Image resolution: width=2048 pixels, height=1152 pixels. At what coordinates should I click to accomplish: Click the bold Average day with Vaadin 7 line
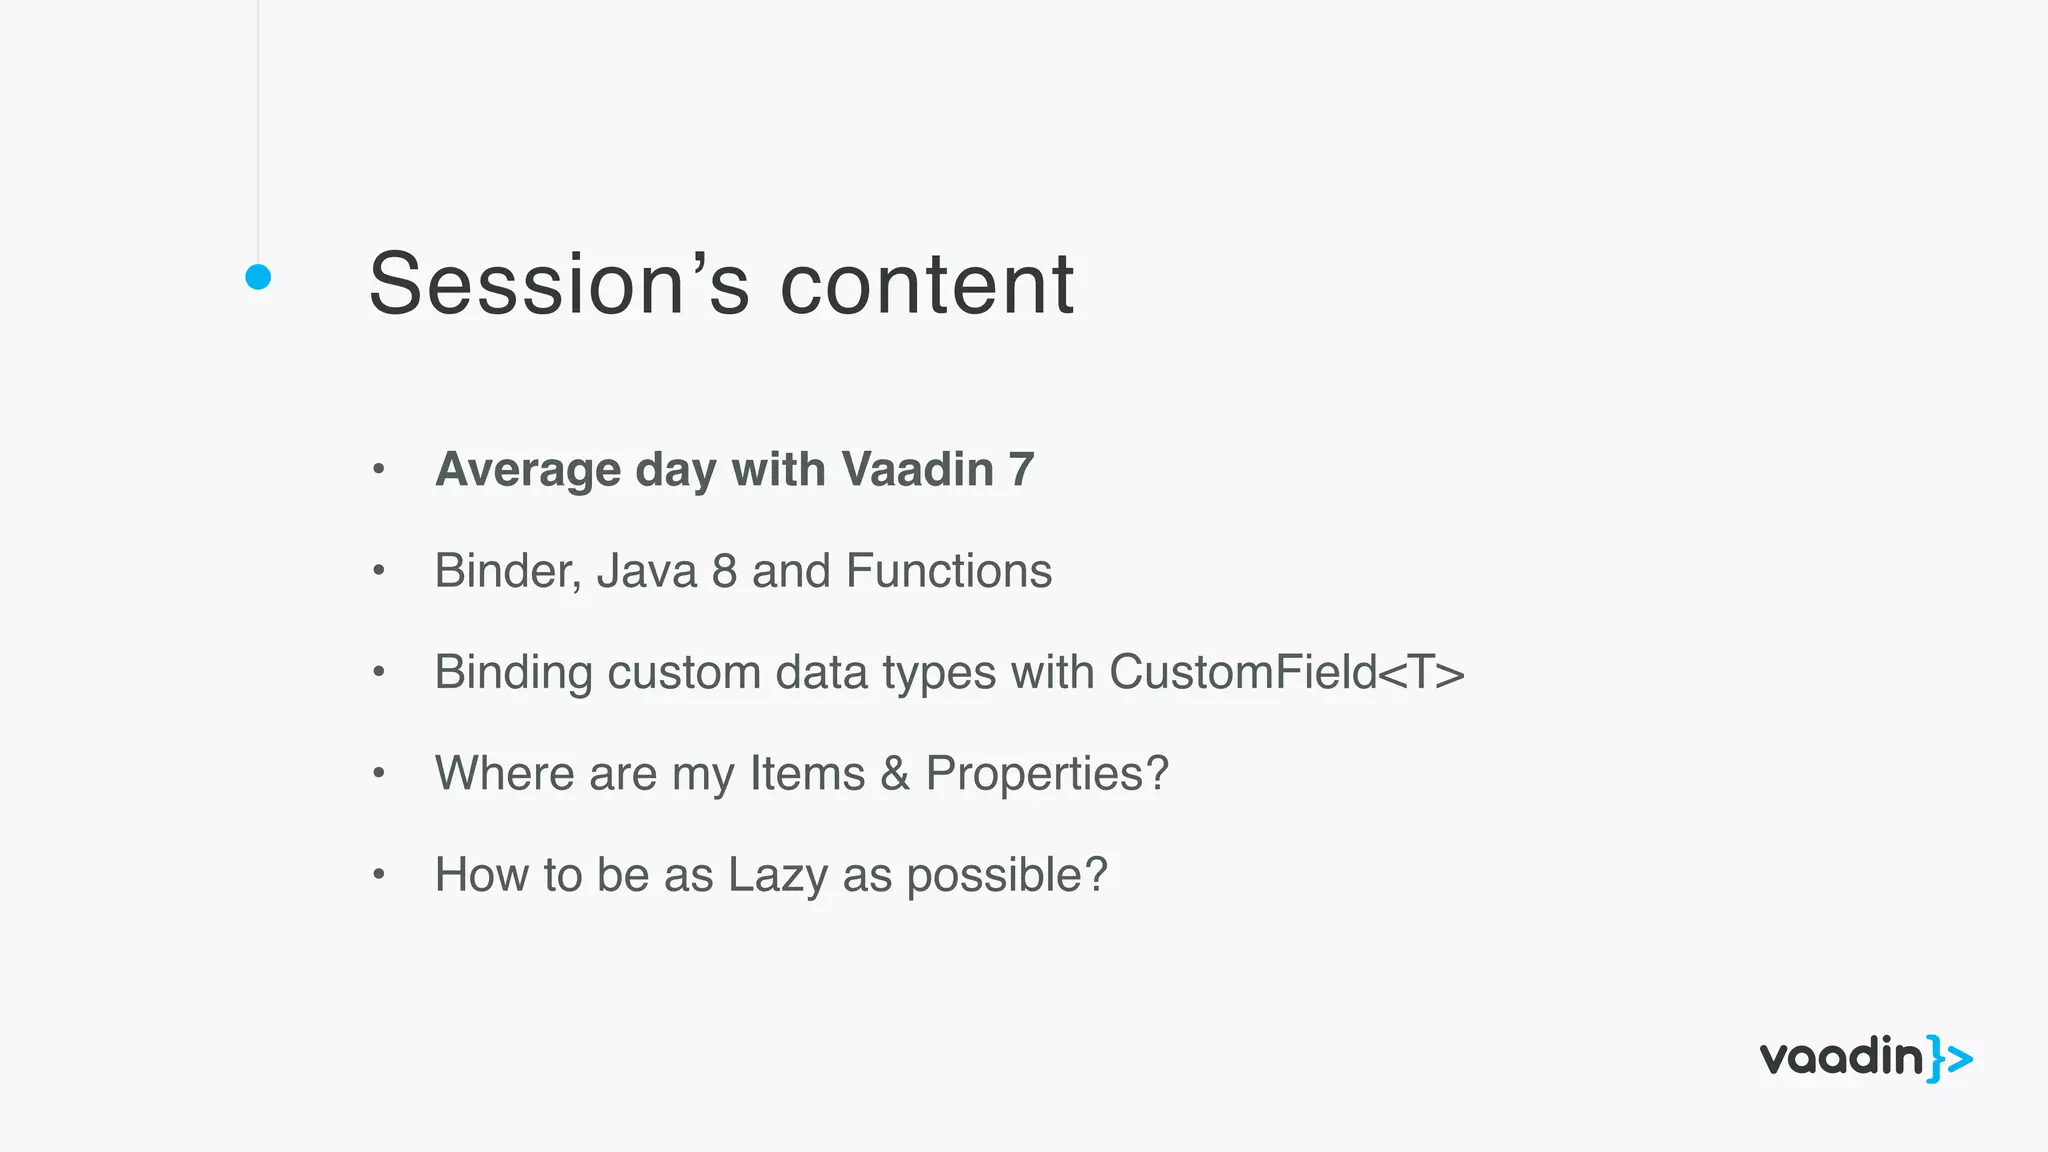pos(734,469)
